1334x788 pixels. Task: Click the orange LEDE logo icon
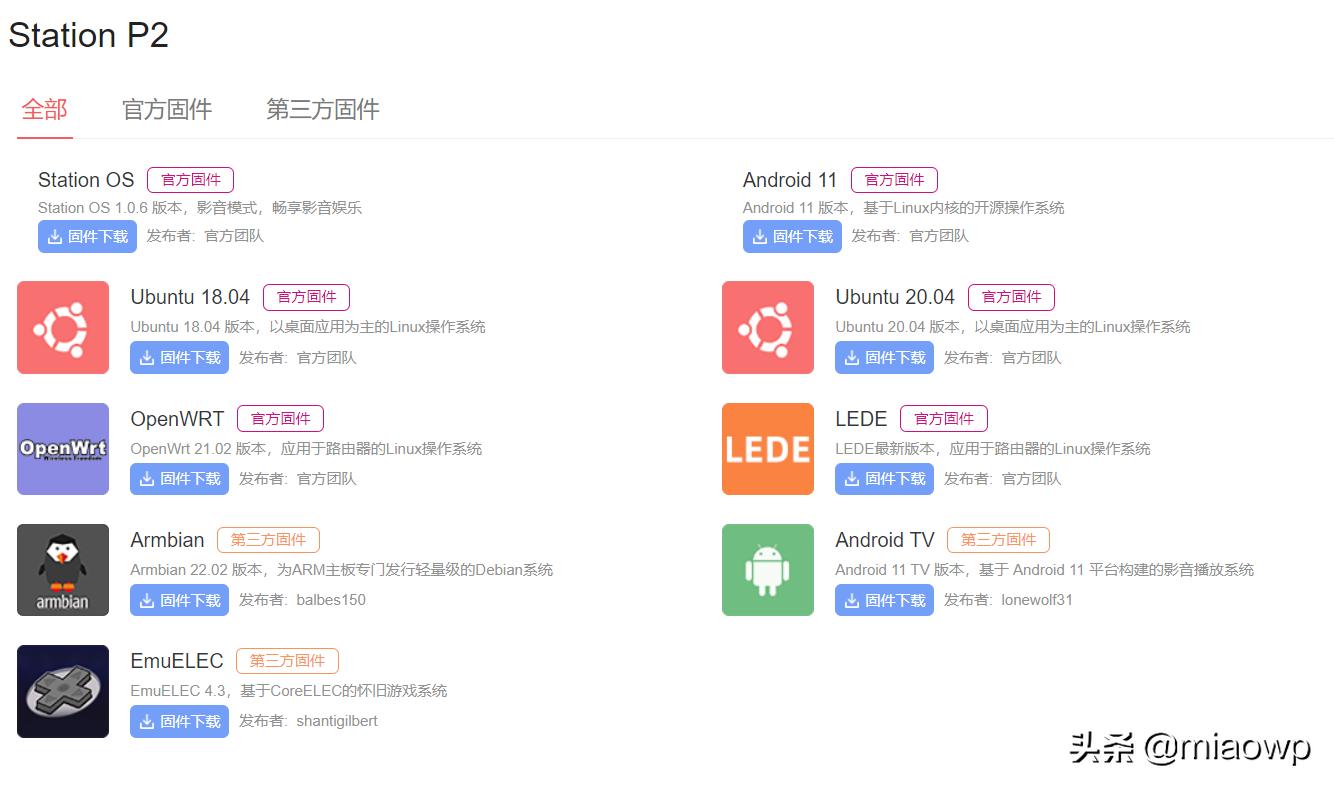click(x=767, y=448)
